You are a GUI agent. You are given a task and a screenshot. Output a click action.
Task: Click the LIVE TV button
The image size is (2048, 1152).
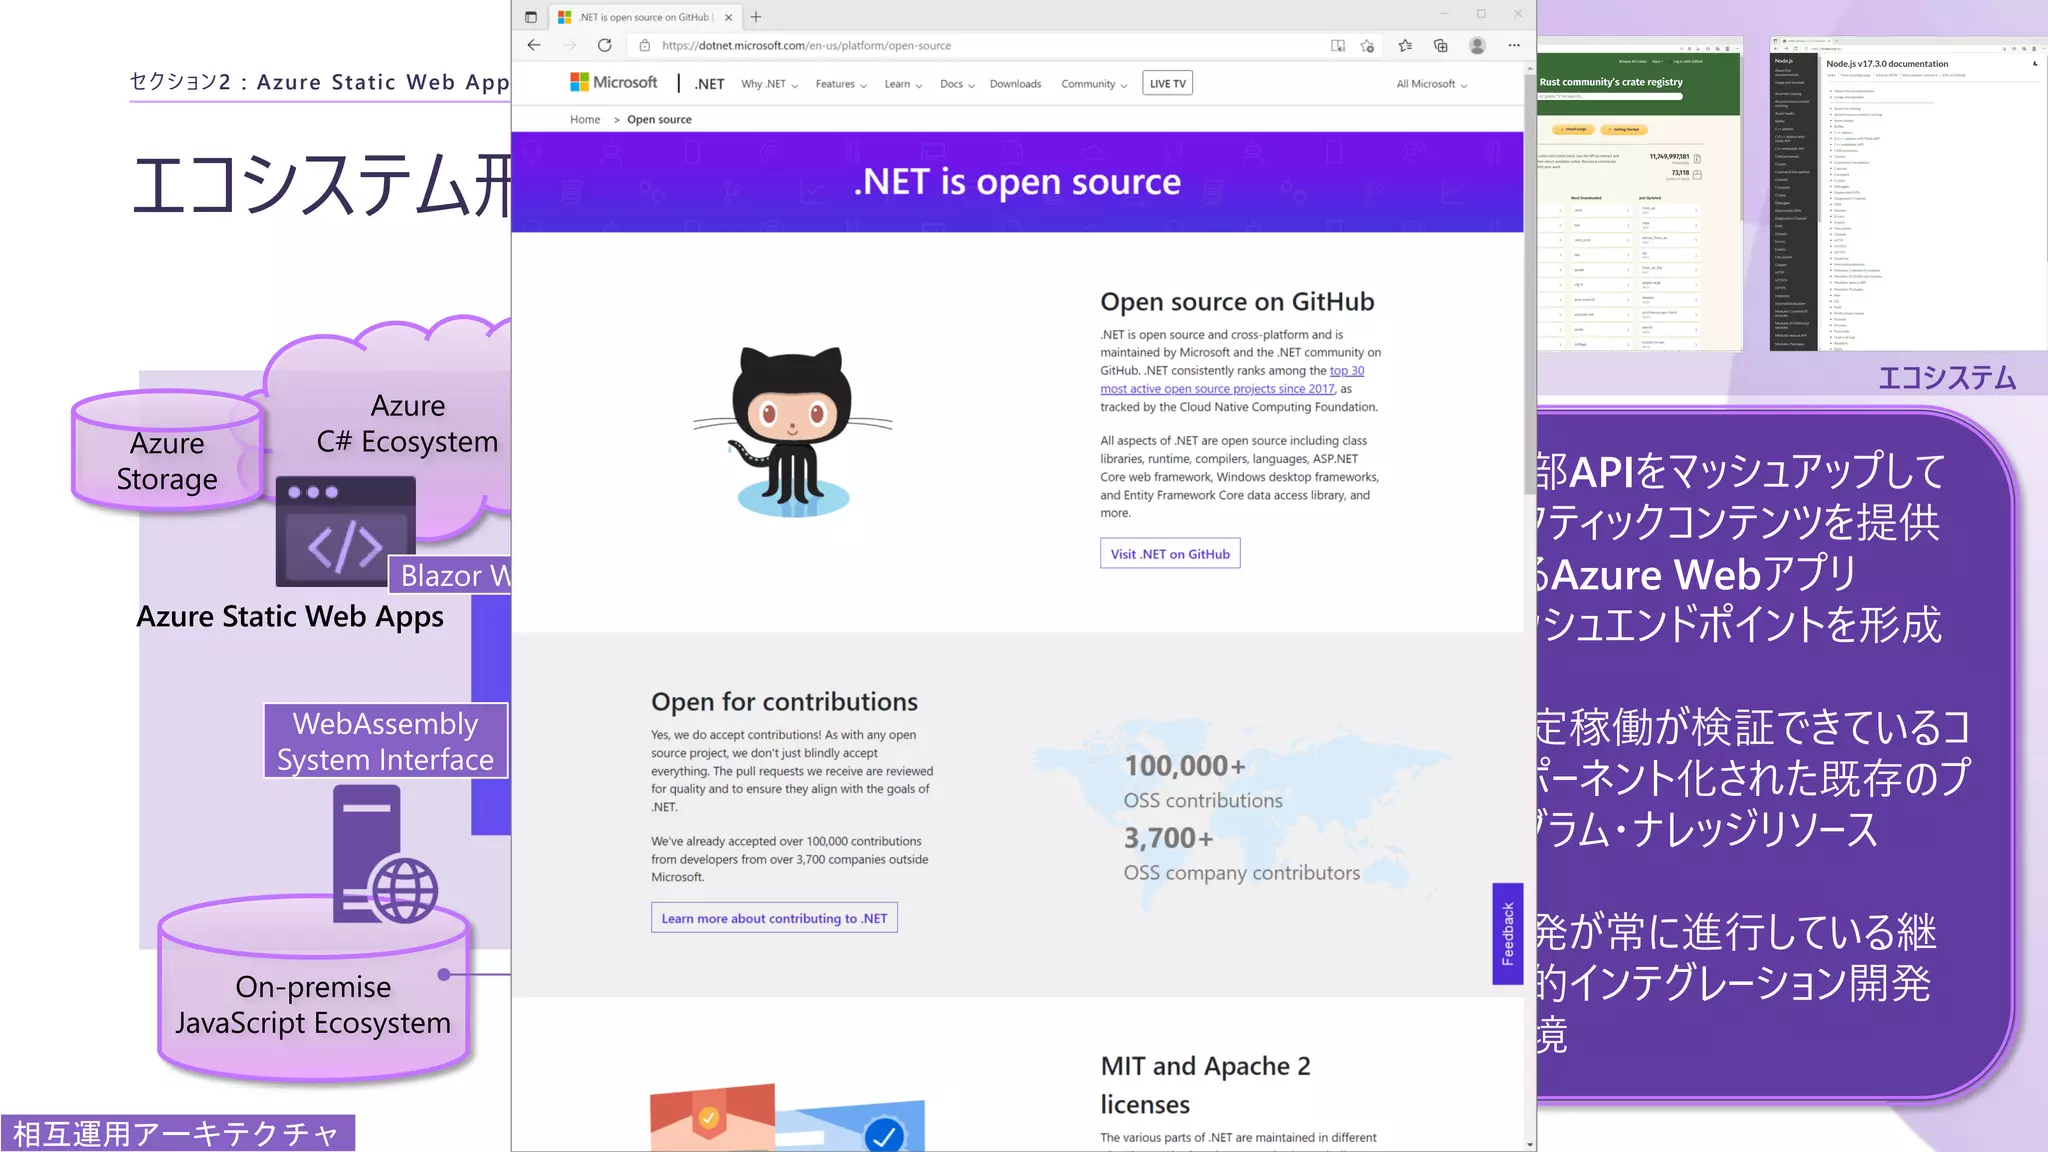click(x=1167, y=84)
